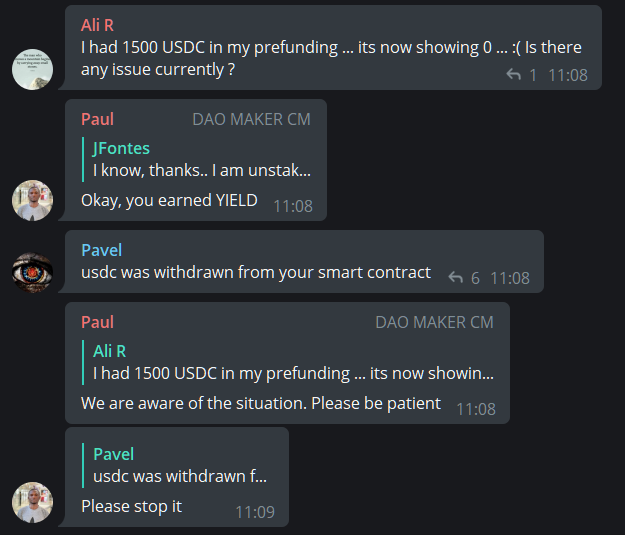Image resolution: width=625 pixels, height=535 pixels.
Task: Open Ali R's profile avatar
Action: pyautogui.click(x=32, y=69)
